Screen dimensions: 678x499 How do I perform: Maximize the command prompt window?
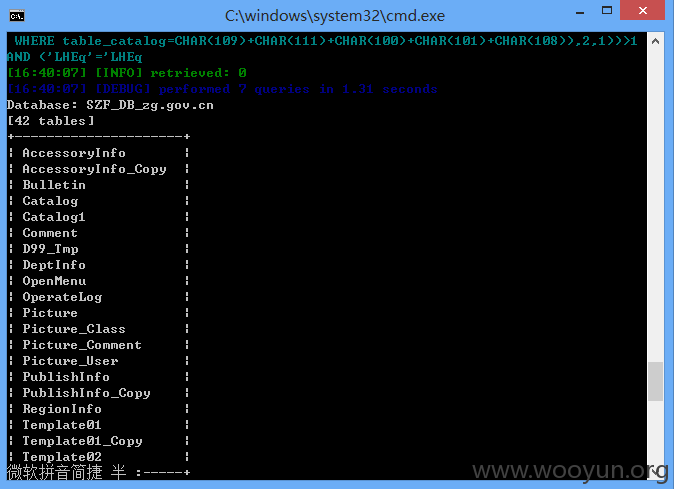607,10
